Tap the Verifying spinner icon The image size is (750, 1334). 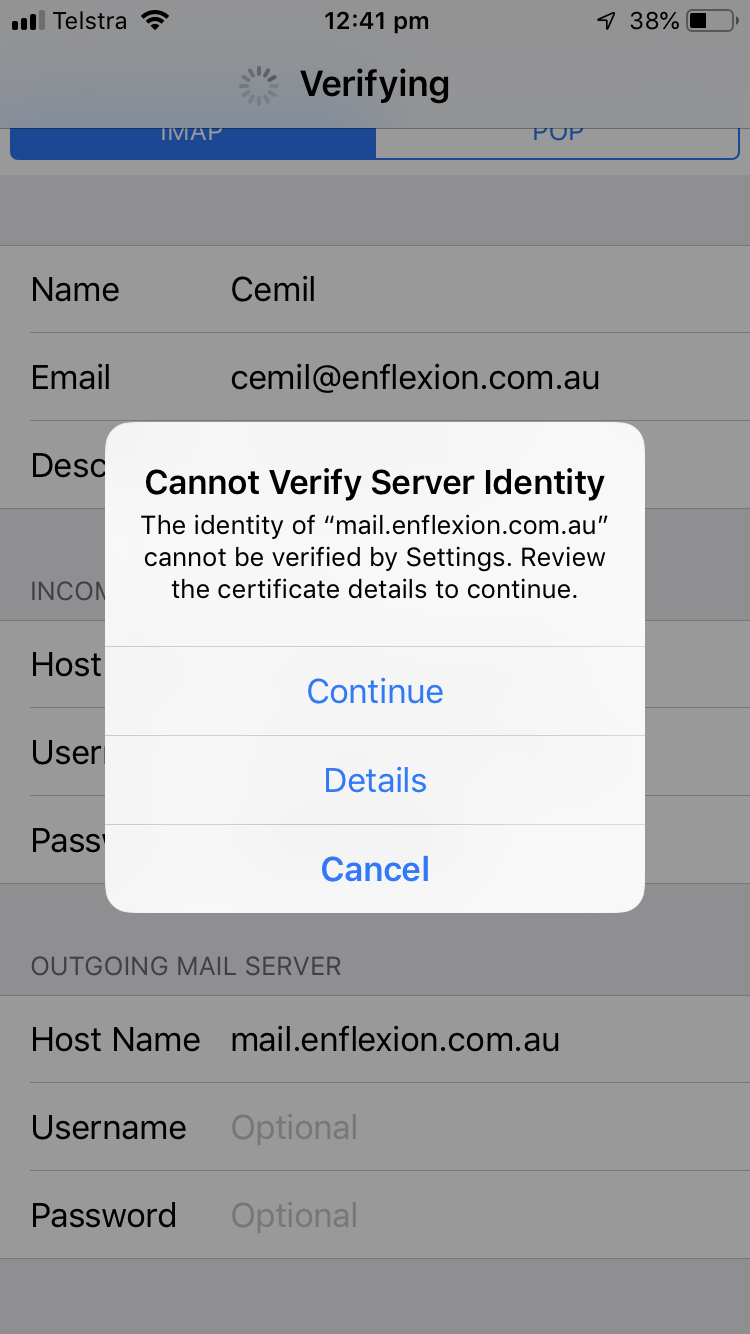pyautogui.click(x=259, y=86)
